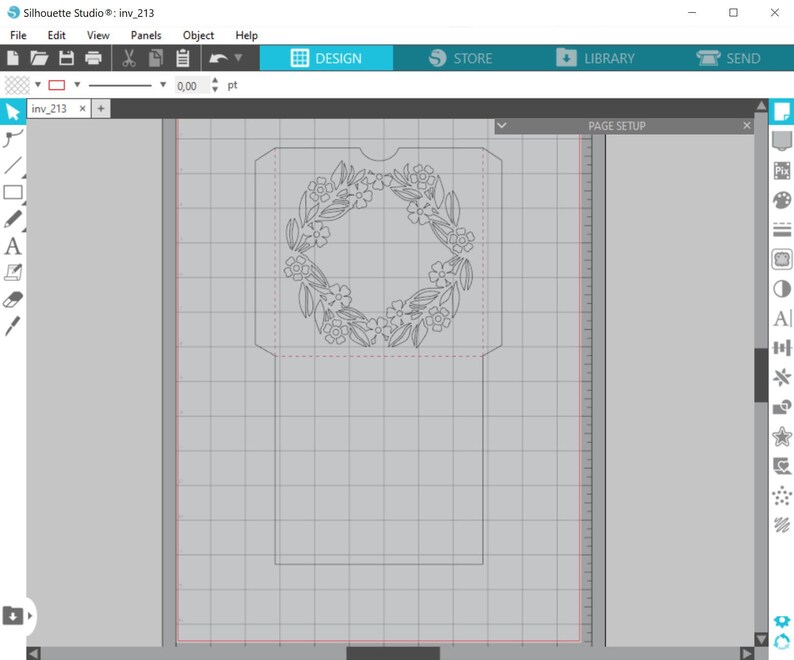Viewport: 794px width, 660px height.
Task: Open the Page Setup panel icon
Action: (781, 111)
